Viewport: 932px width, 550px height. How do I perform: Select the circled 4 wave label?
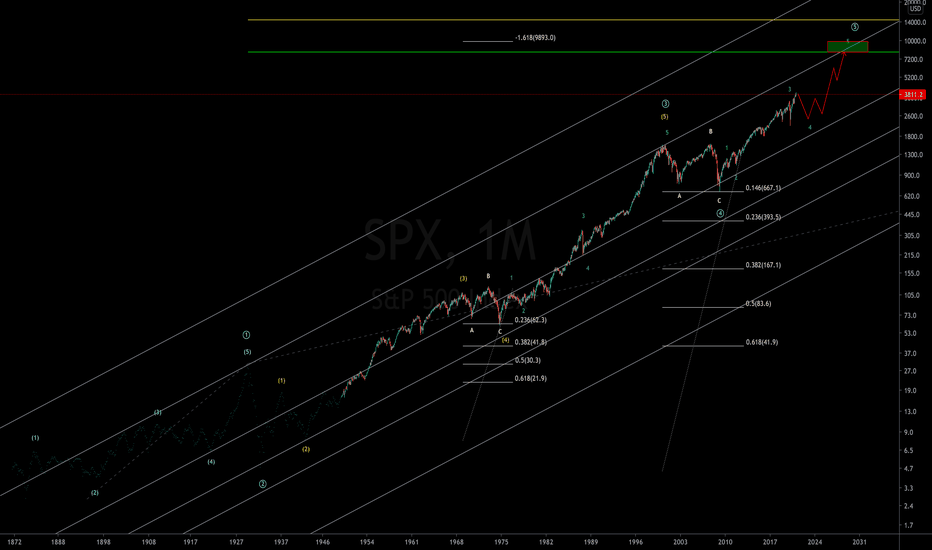pos(720,213)
